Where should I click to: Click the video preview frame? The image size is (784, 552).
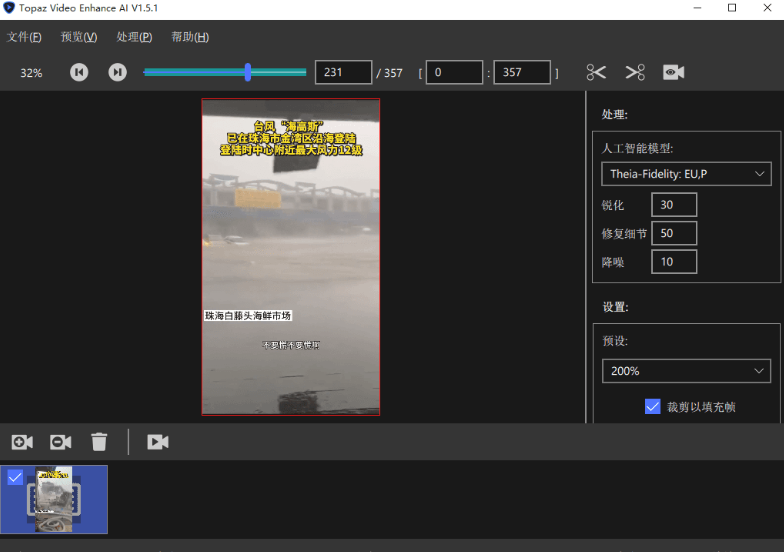coord(290,257)
